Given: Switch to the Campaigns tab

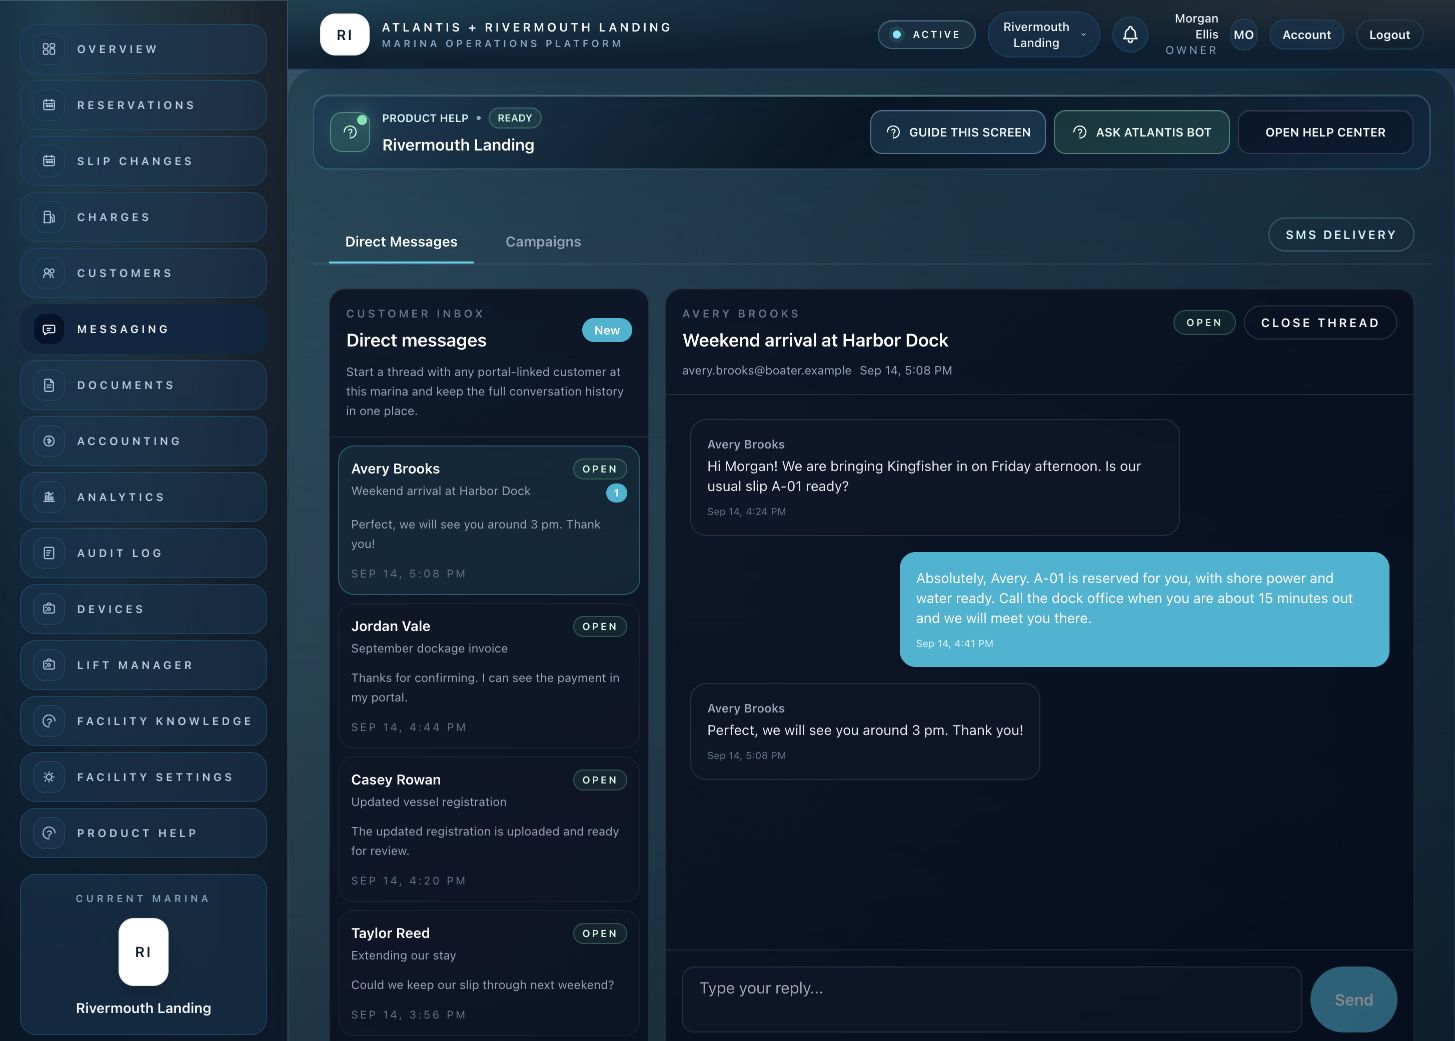Looking at the screenshot, I should [543, 242].
